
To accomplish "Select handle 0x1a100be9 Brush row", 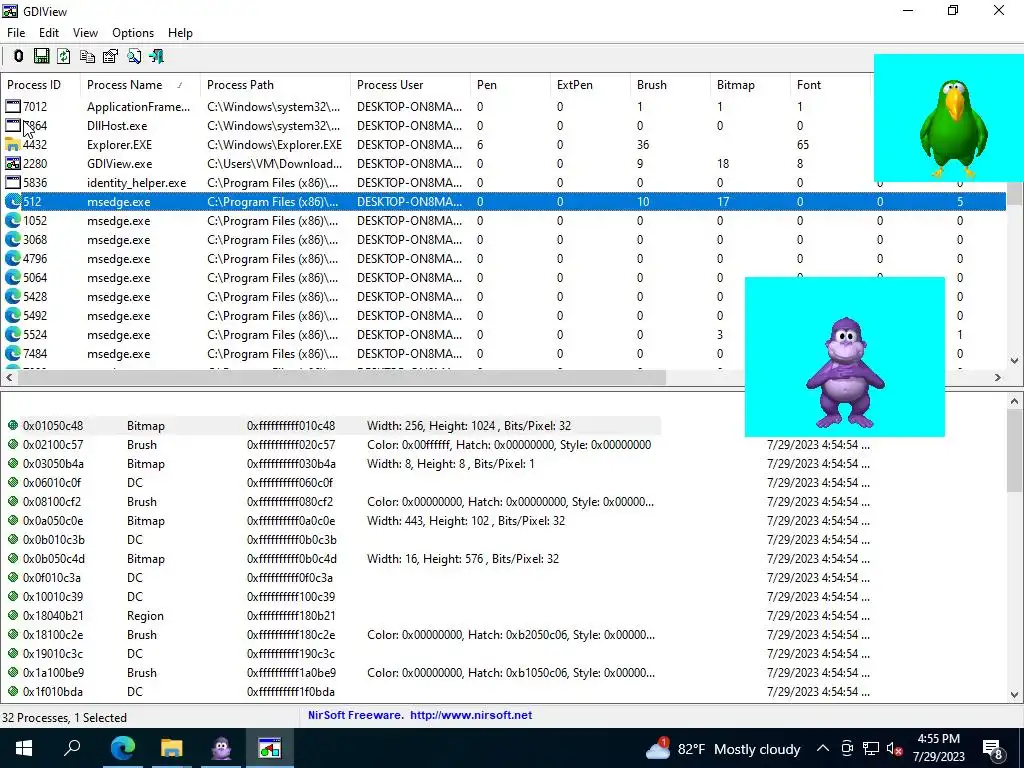I will point(503,673).
